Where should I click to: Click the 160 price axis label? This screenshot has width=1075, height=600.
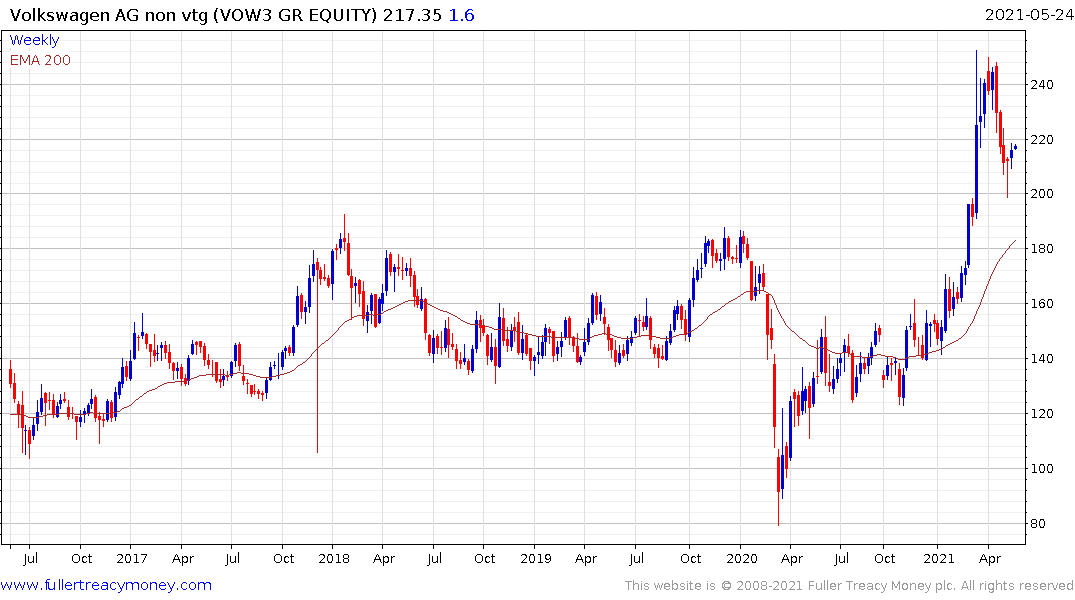(x=1042, y=303)
